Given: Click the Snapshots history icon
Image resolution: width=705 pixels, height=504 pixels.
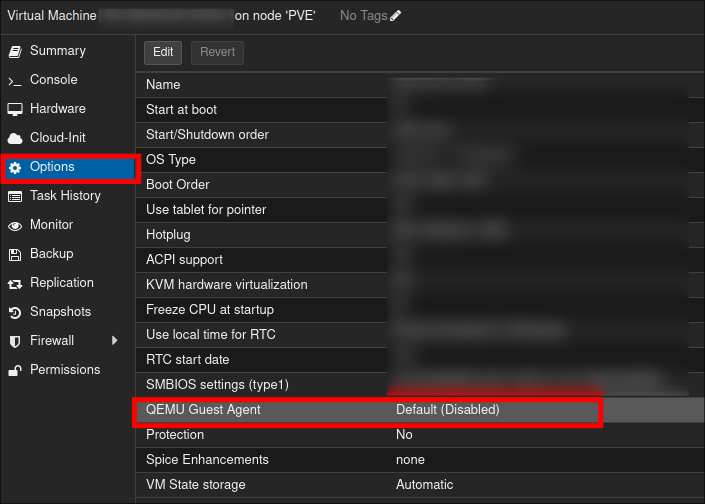Looking at the screenshot, I should 15,312.
